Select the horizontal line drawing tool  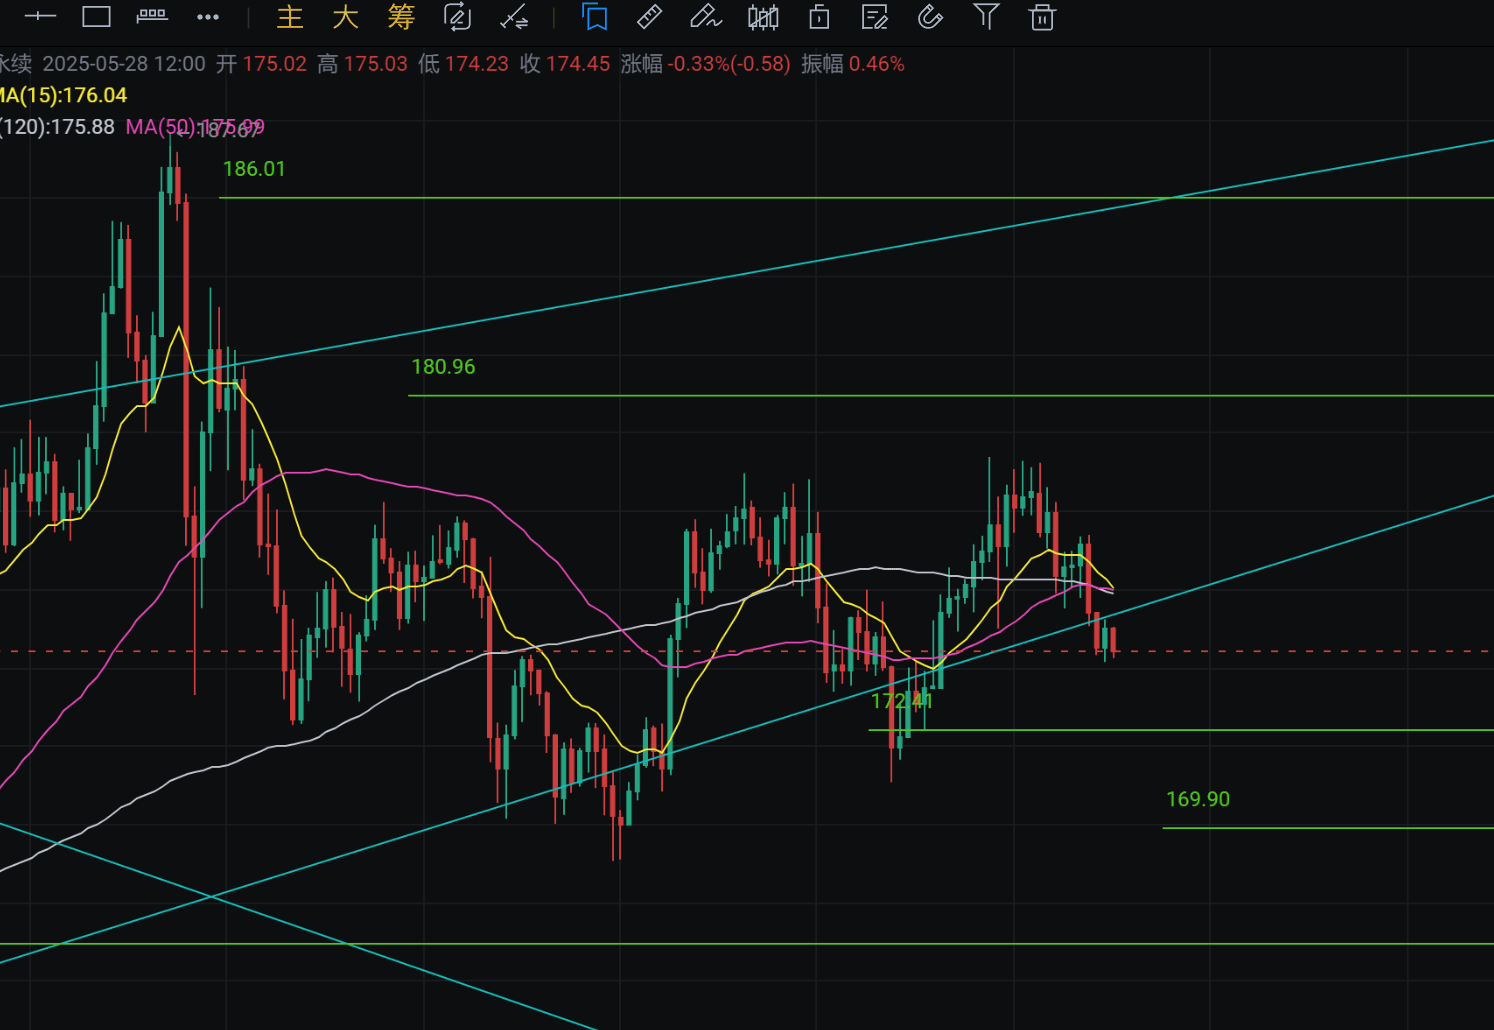[x=40, y=16]
